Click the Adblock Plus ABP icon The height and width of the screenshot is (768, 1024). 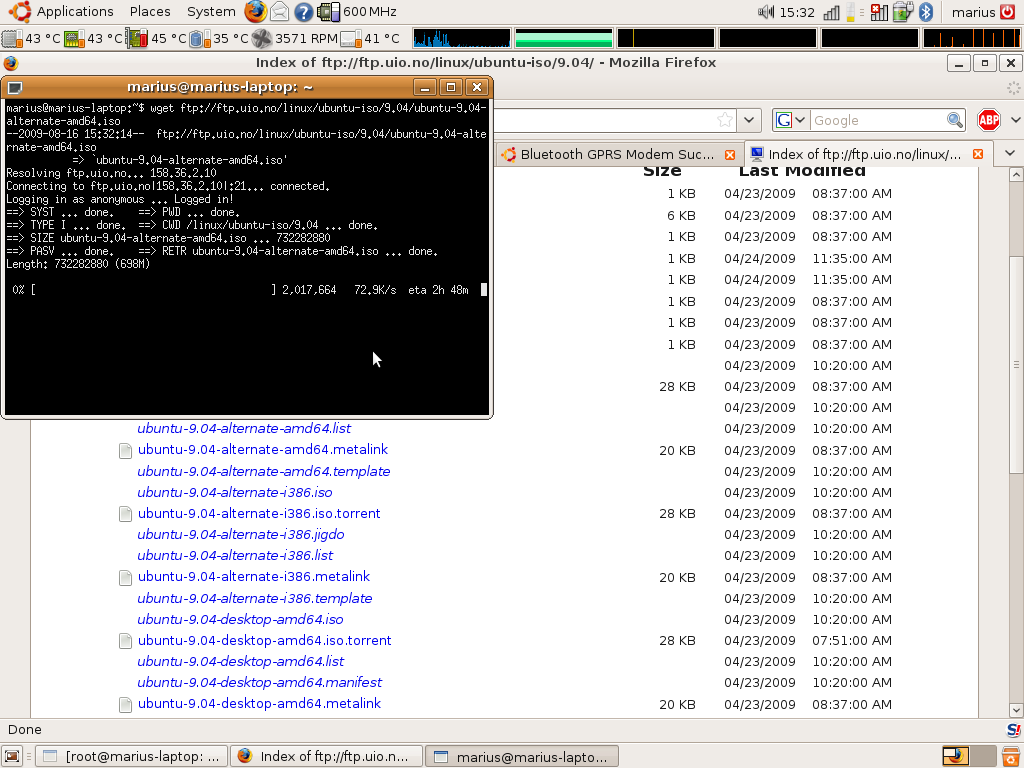click(x=989, y=120)
